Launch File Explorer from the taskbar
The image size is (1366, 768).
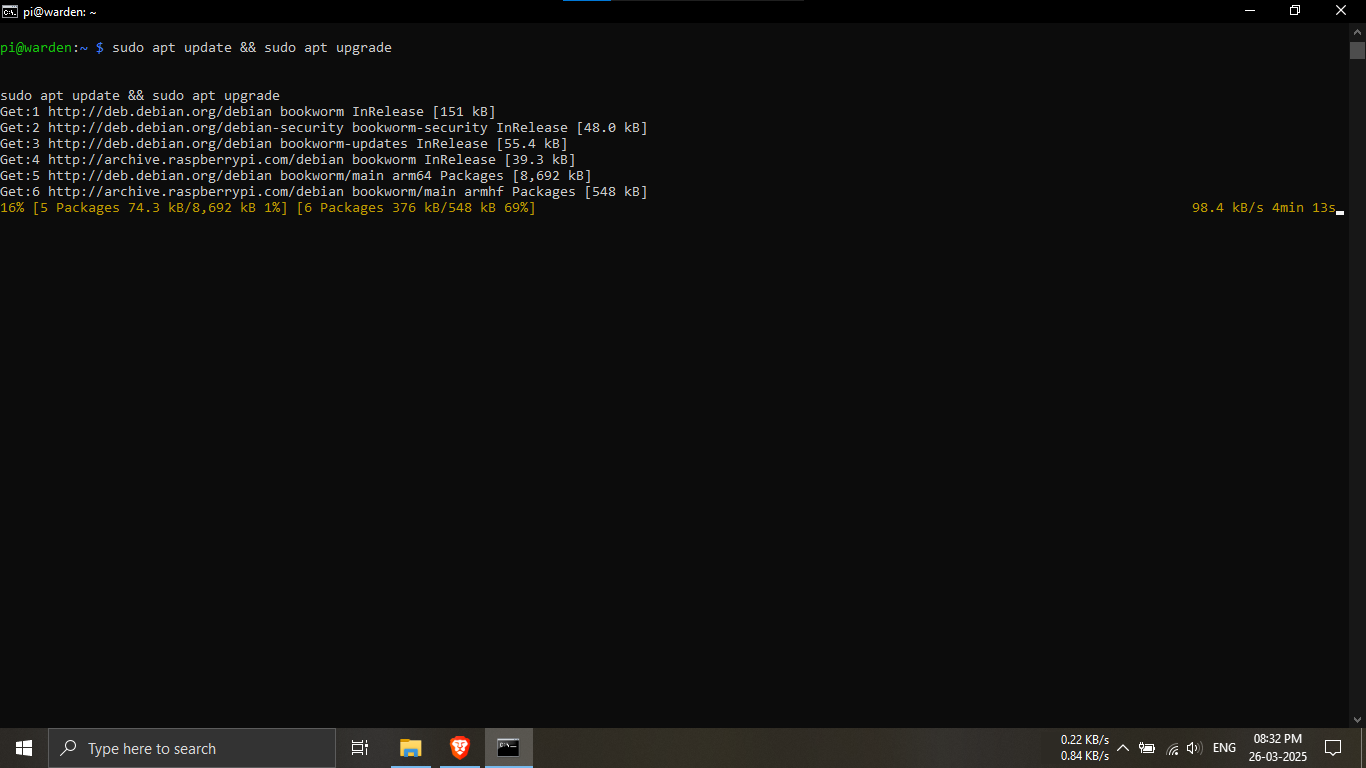[x=411, y=748]
